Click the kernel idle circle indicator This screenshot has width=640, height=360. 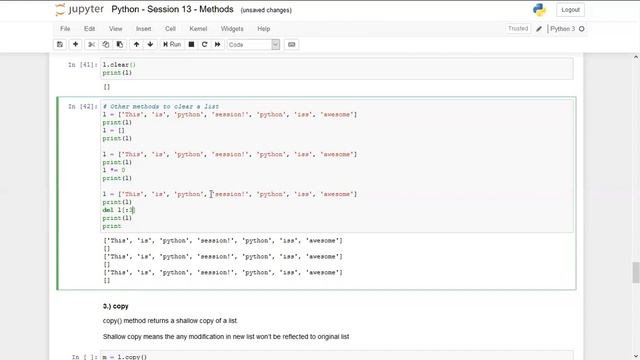click(x=582, y=29)
